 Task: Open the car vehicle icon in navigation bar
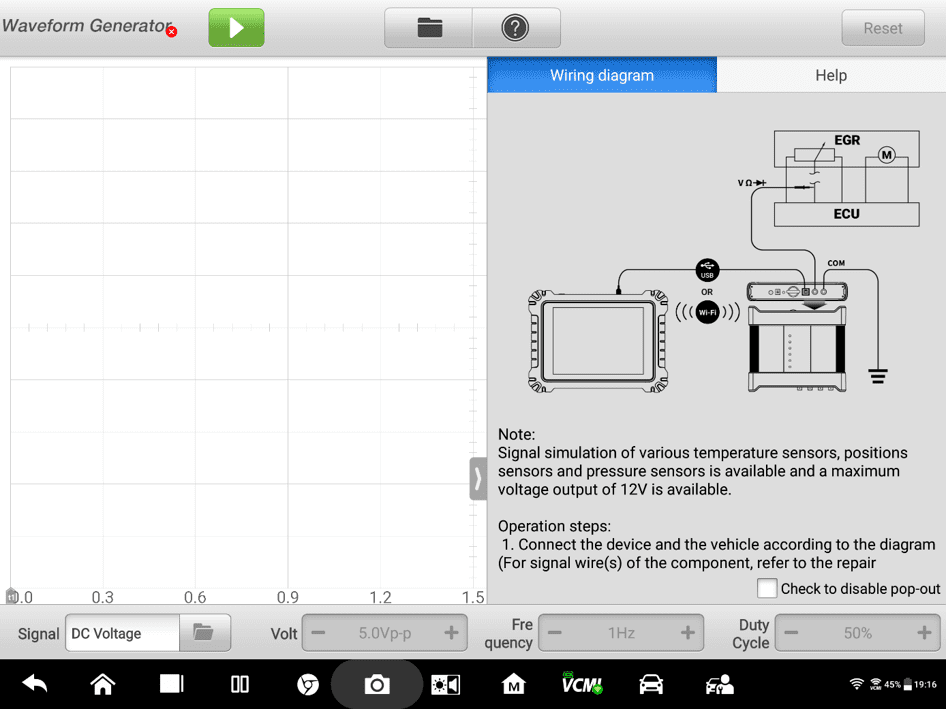click(651, 684)
